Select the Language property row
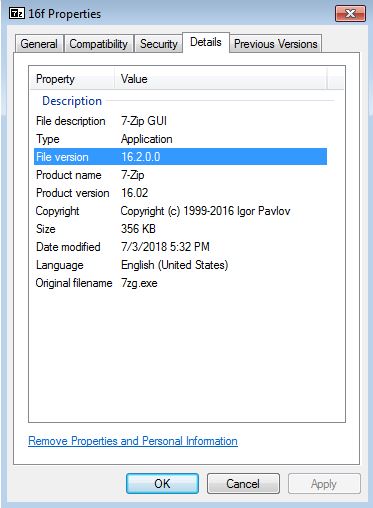The image size is (373, 508). pos(180,265)
